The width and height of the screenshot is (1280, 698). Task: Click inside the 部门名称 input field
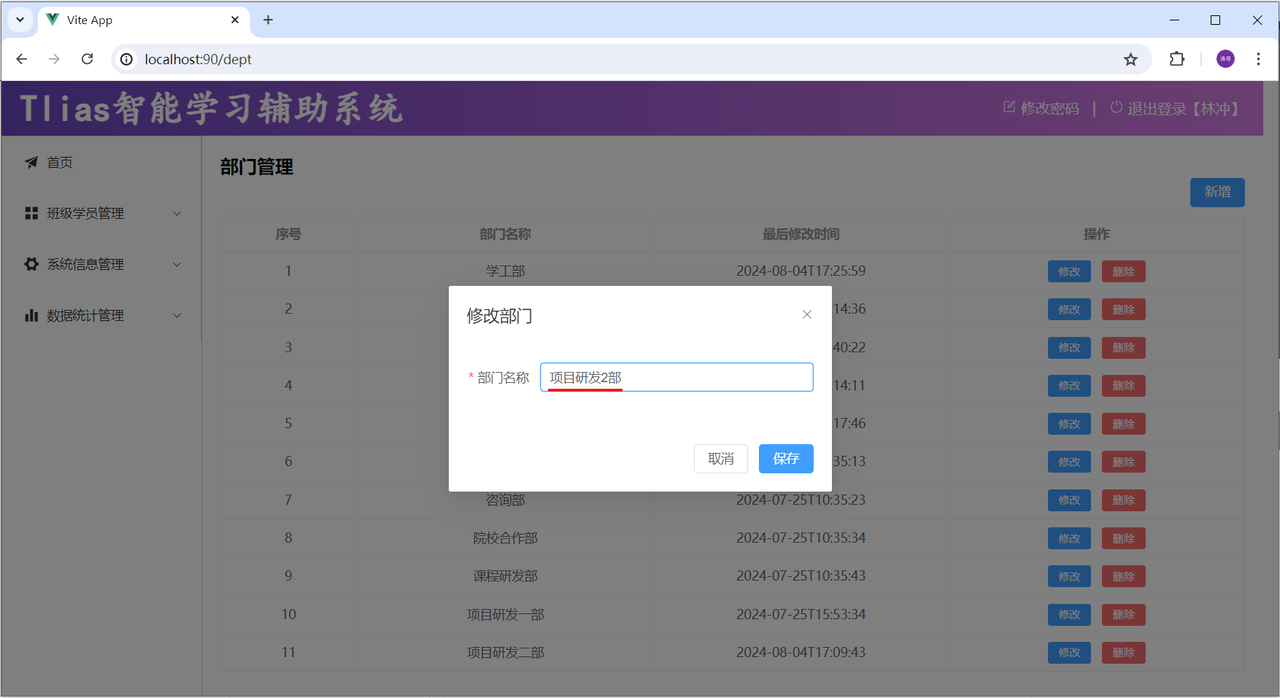click(676, 377)
